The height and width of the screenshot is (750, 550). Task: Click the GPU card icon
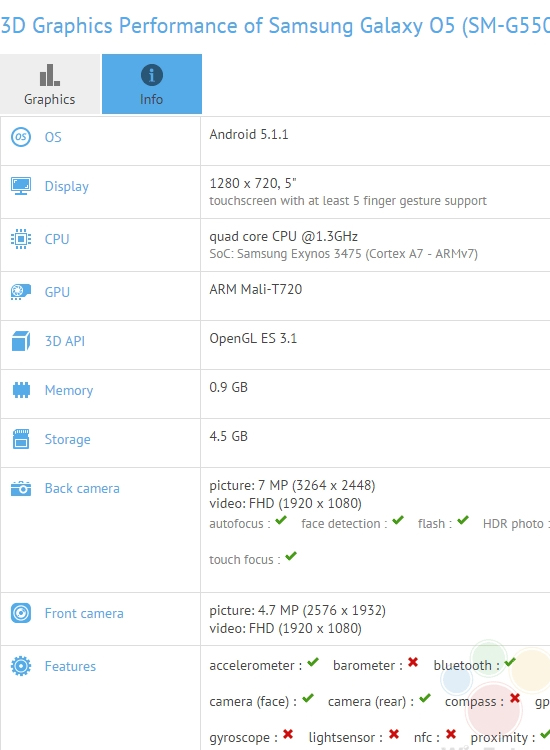point(21,291)
